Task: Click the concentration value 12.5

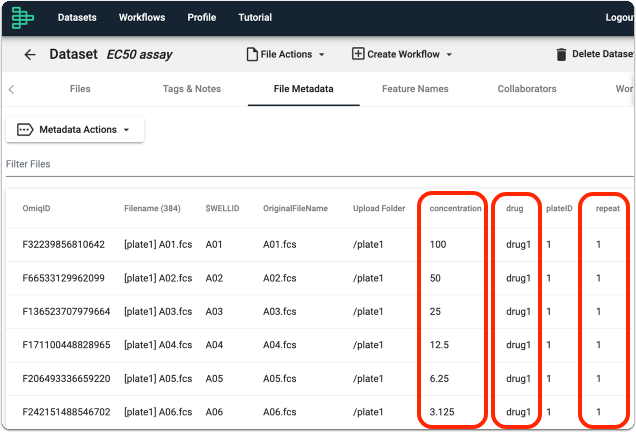Action: [439, 345]
